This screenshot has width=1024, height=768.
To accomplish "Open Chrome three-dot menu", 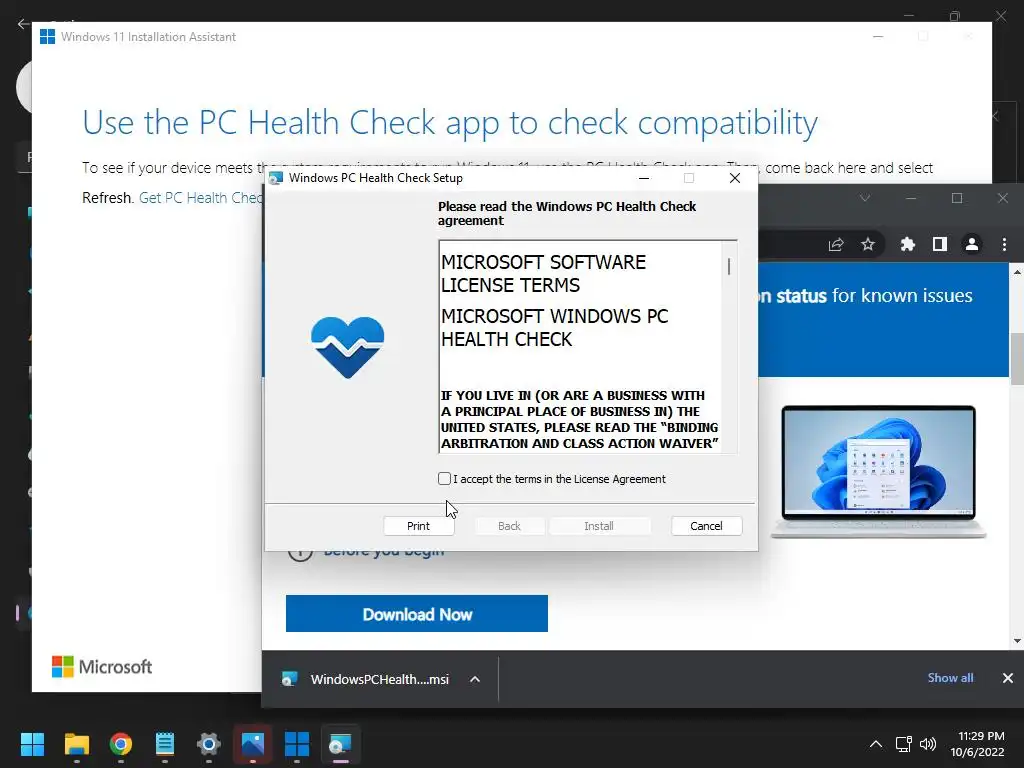I will point(1004,244).
